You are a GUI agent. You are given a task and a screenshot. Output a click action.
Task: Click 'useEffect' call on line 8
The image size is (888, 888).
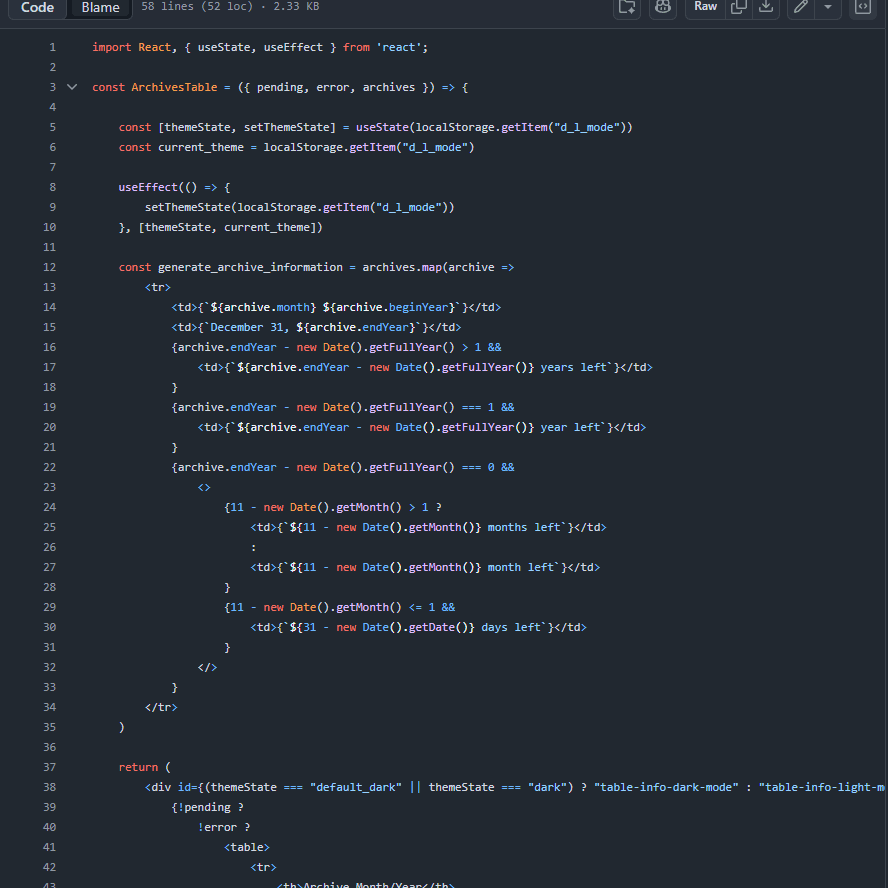coord(148,187)
